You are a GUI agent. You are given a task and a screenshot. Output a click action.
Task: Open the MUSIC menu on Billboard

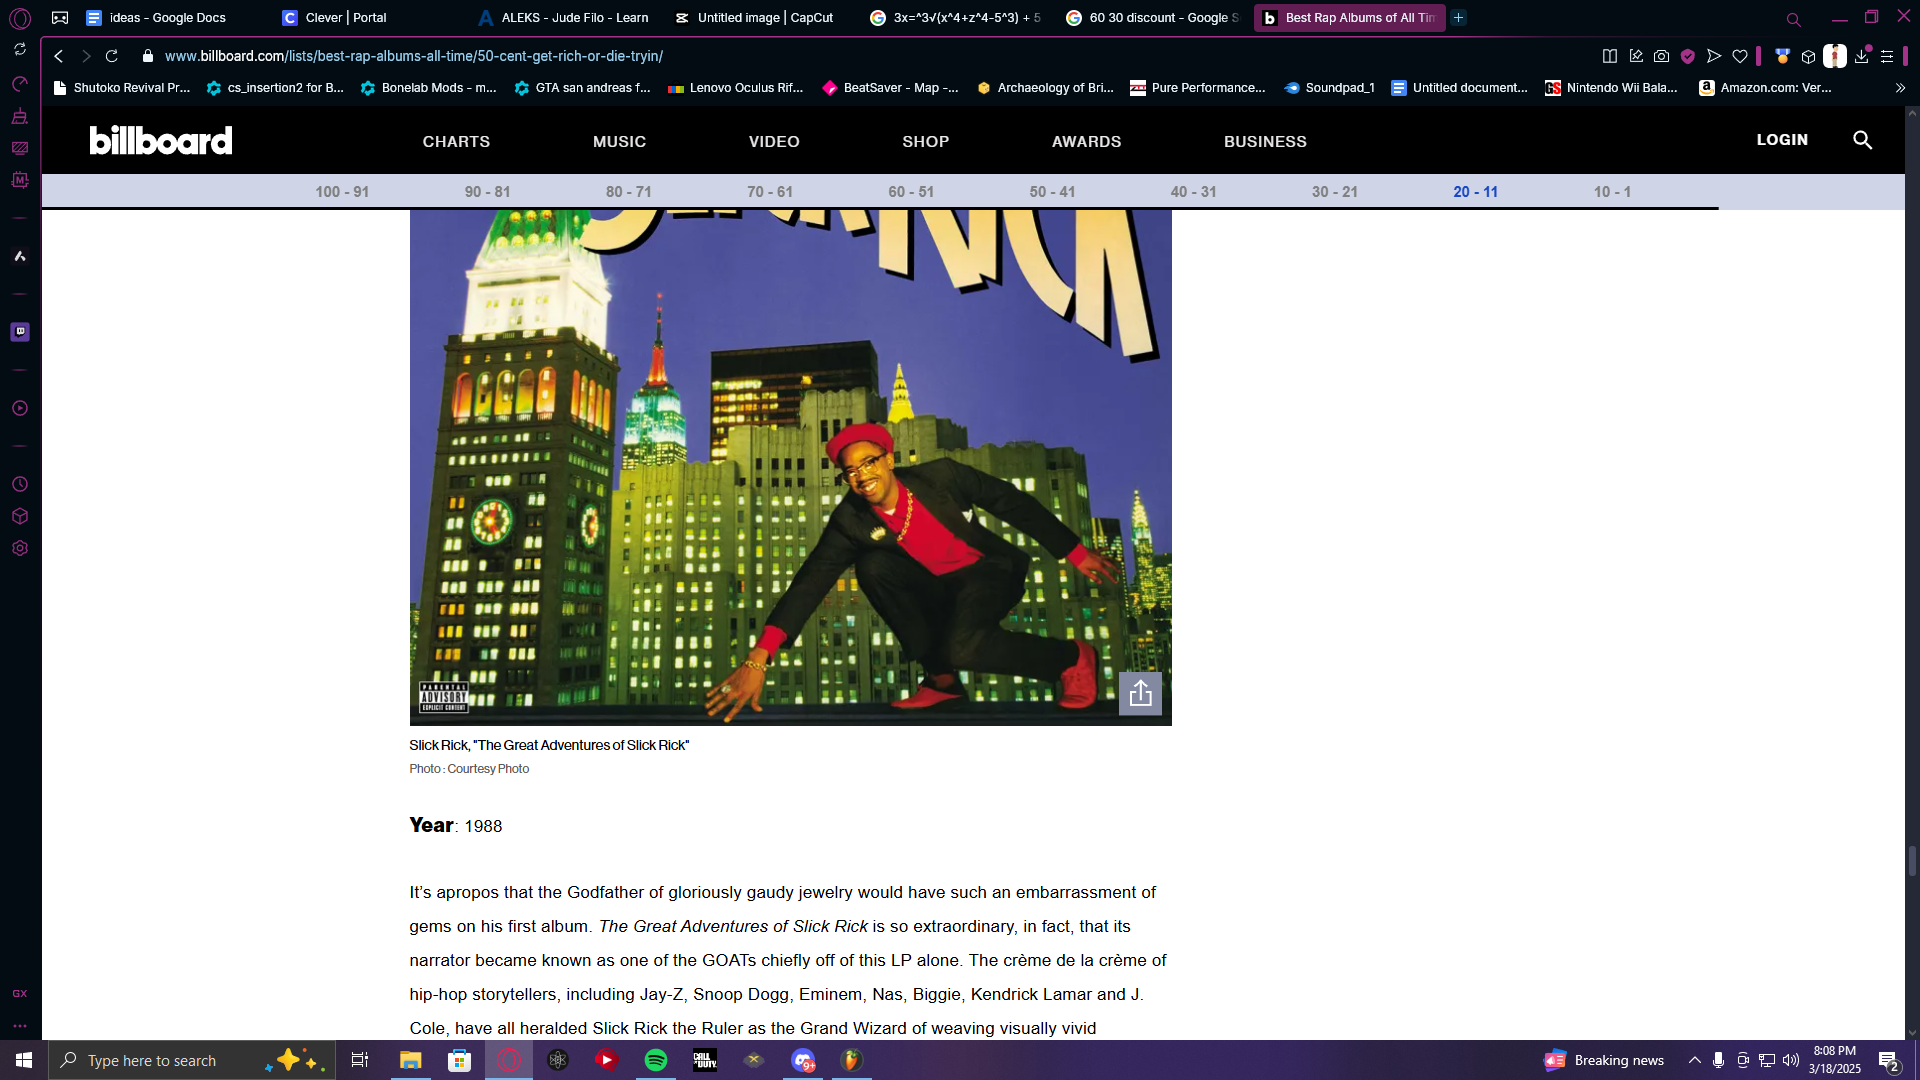click(619, 141)
